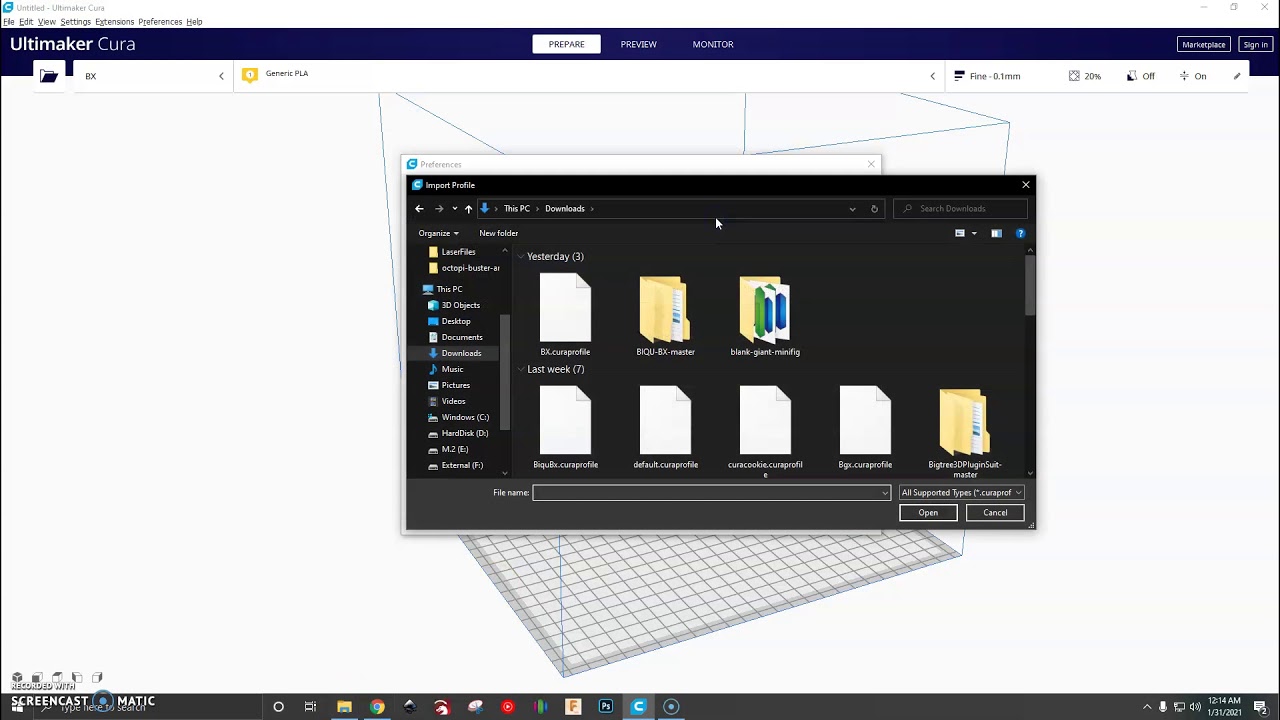Viewport: 1280px width, 720px height.
Task: Click the Open button
Action: click(928, 513)
